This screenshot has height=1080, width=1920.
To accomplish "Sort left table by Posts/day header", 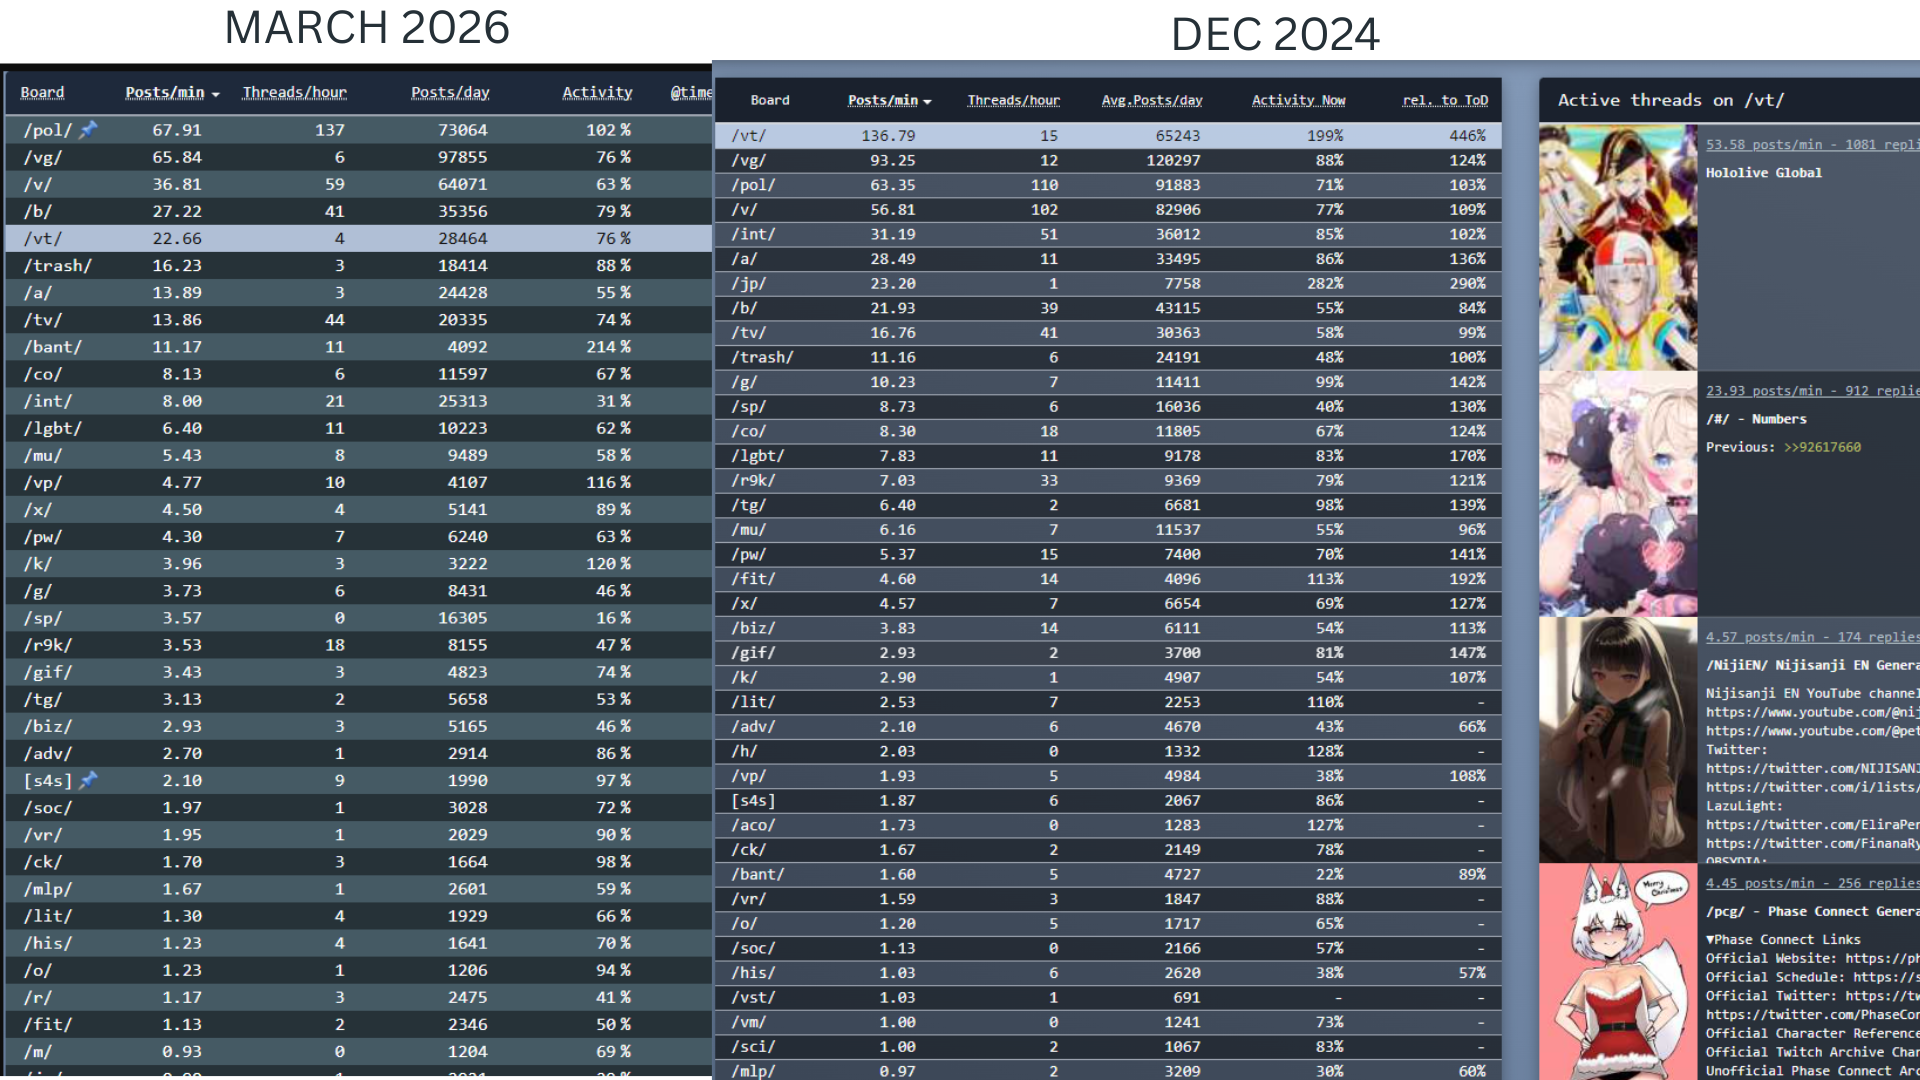I will (x=450, y=92).
